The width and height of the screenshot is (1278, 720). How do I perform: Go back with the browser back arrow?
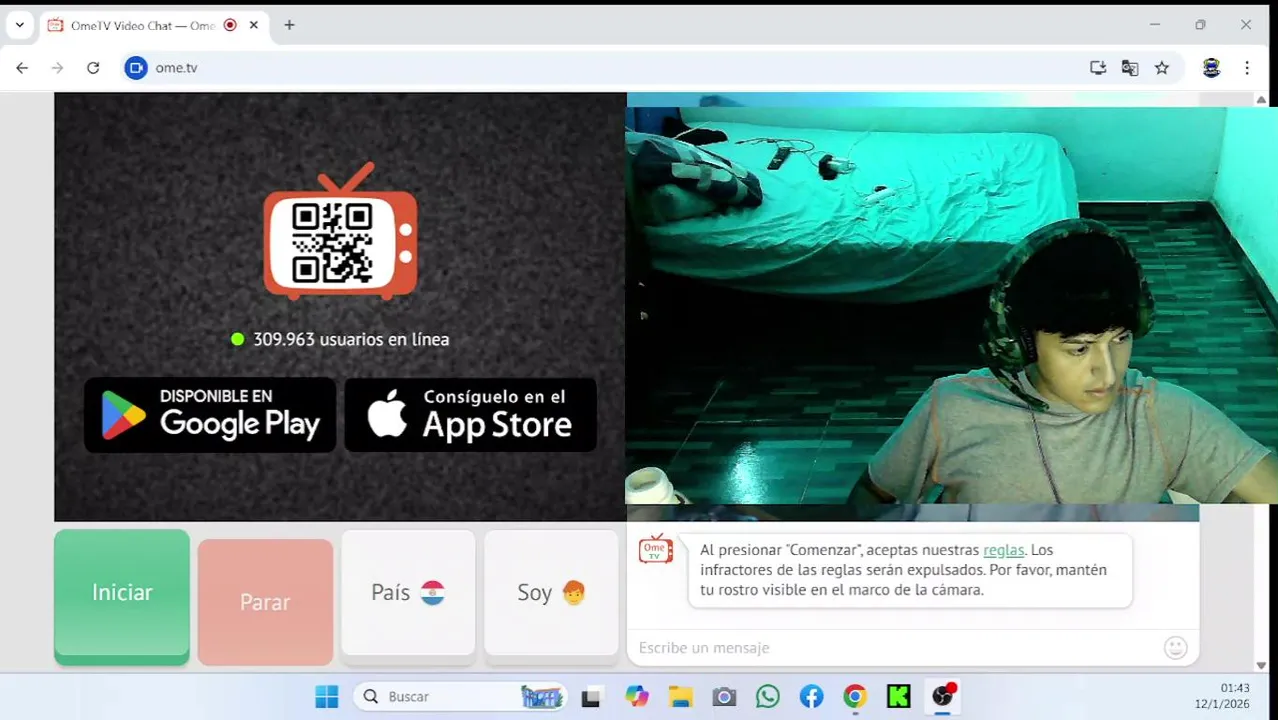tap(22, 68)
